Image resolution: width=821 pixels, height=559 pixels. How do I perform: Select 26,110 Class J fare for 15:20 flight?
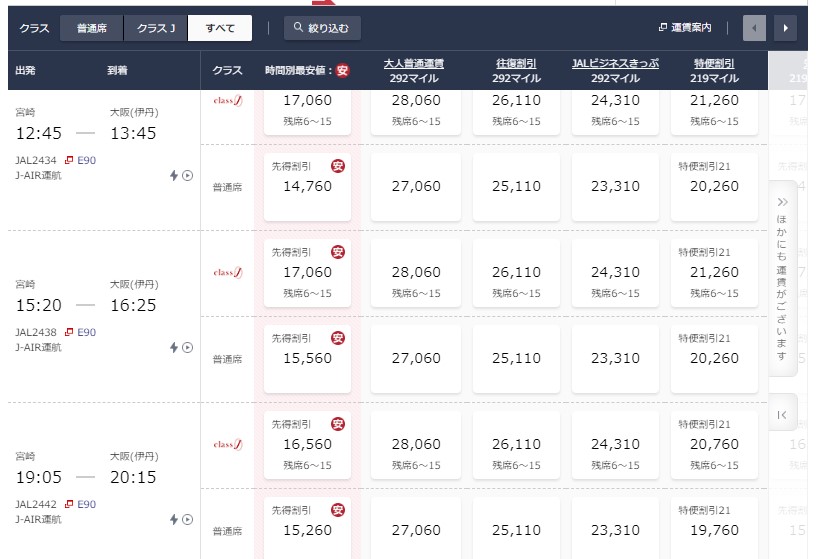pyautogui.click(x=516, y=273)
